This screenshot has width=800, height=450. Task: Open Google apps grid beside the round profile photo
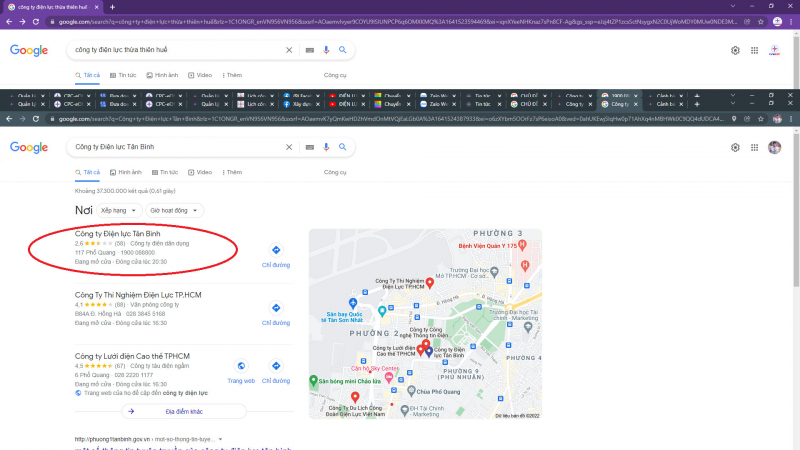[755, 147]
